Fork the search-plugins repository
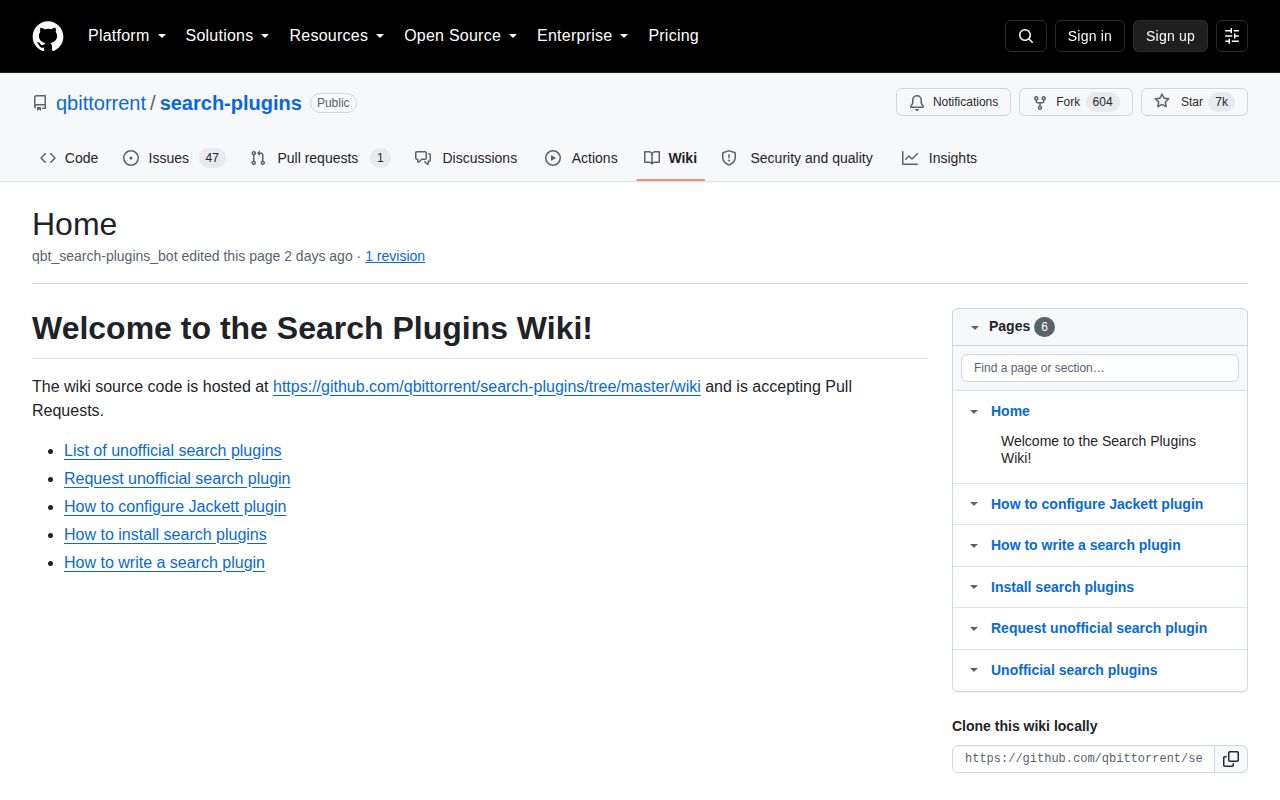Screen dimensions: 1280x800 point(1075,102)
